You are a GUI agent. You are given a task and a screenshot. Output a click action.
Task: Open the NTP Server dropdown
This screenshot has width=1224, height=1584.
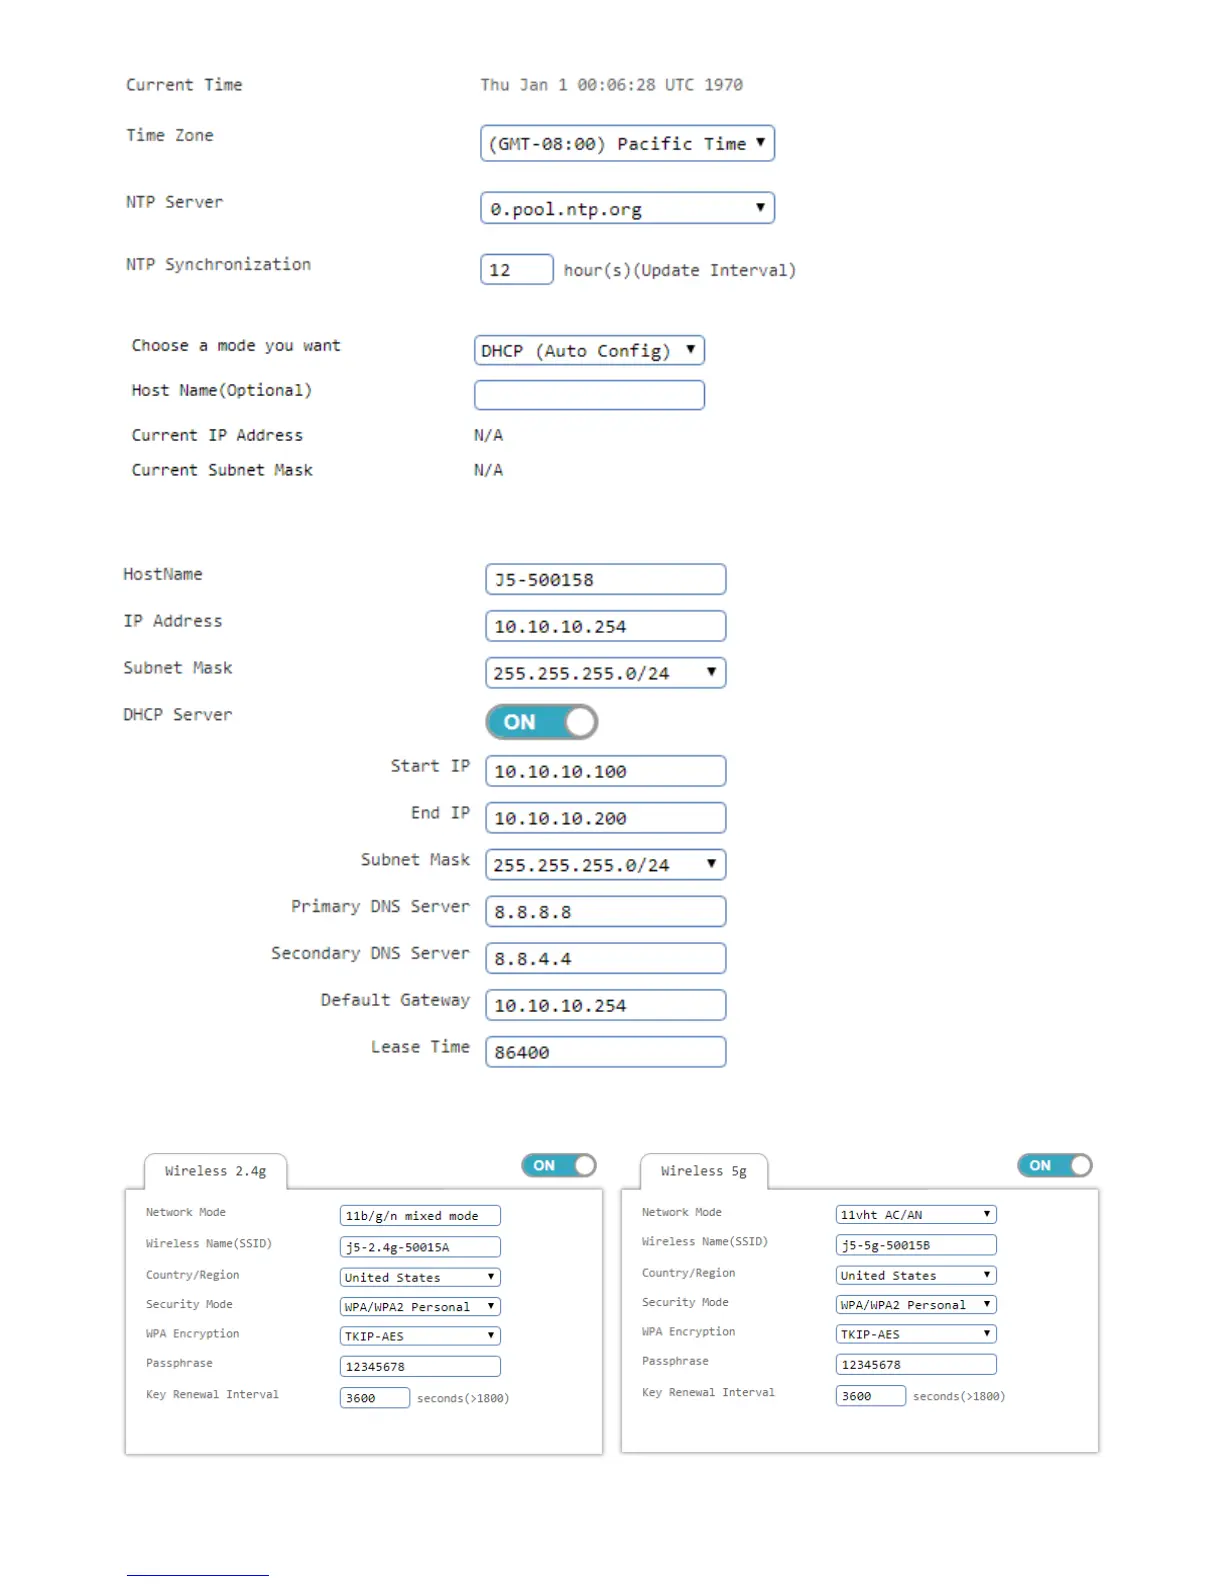627,208
